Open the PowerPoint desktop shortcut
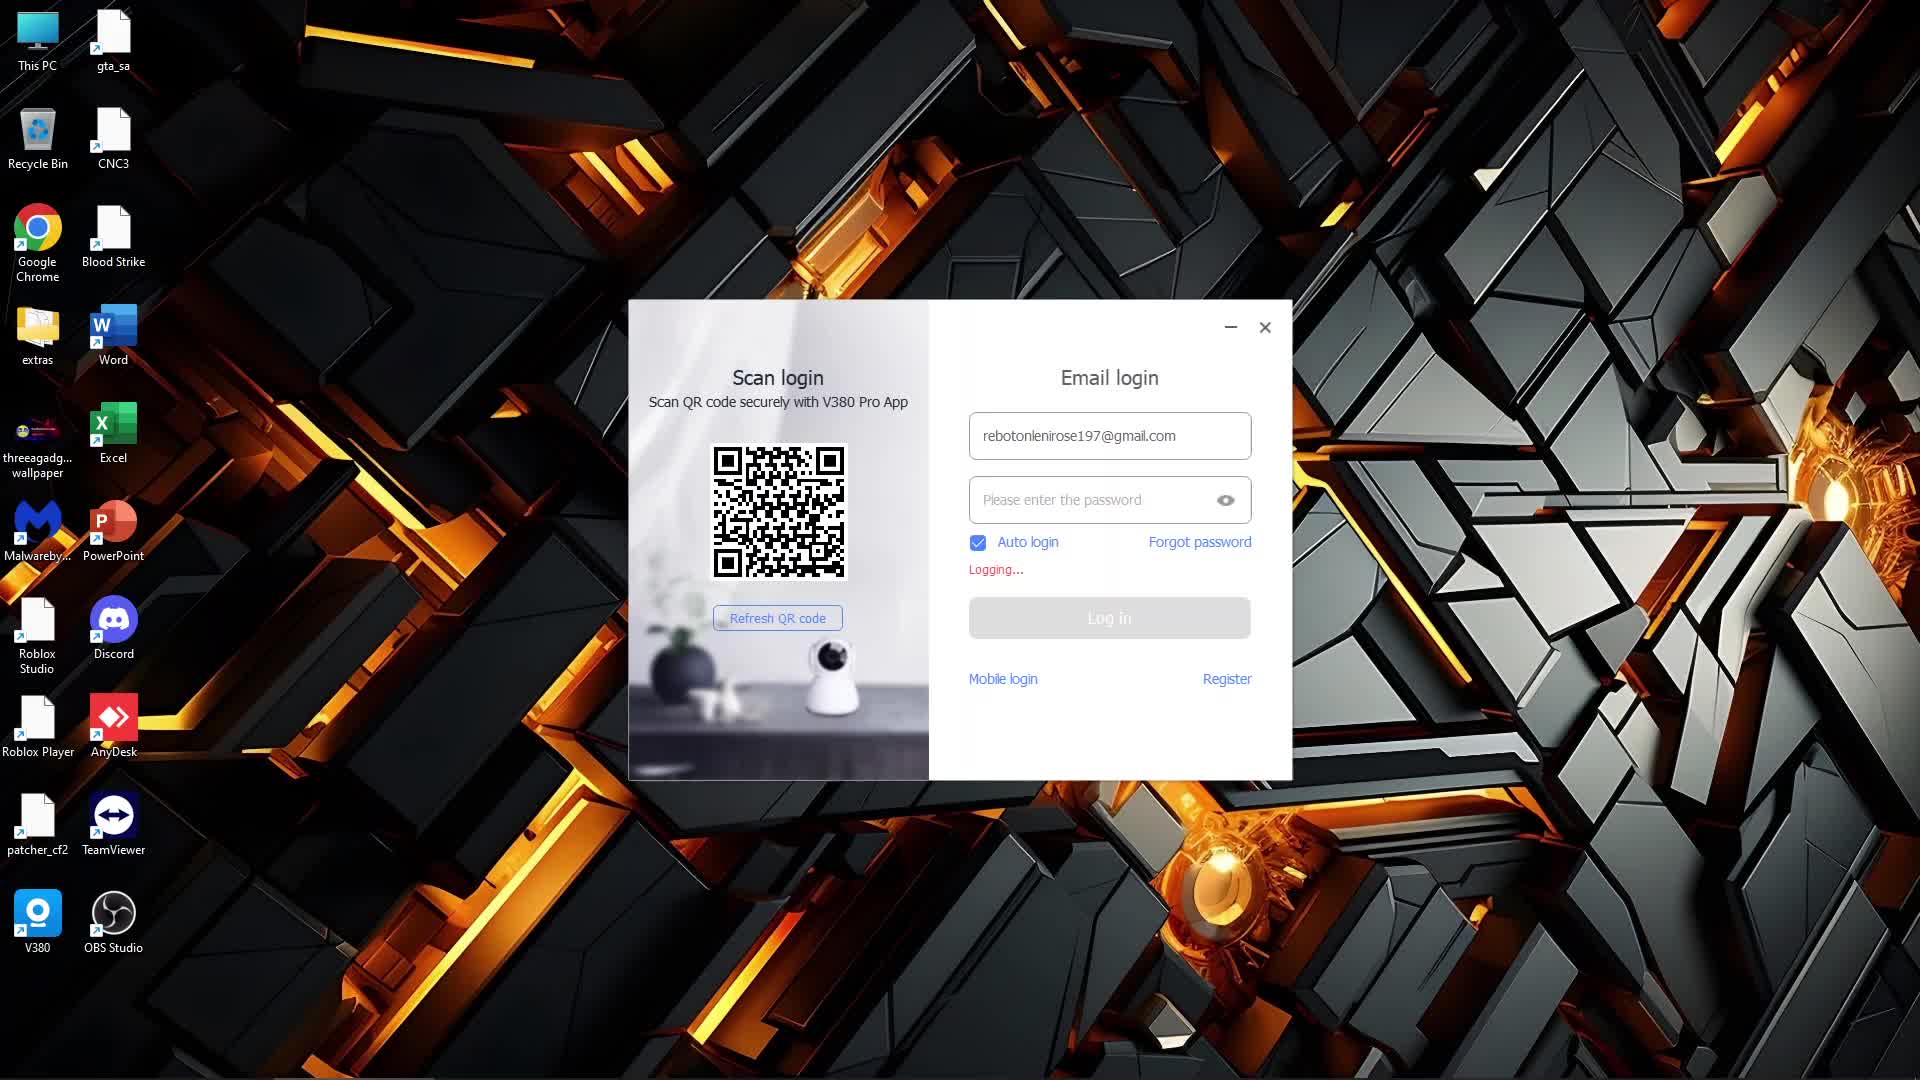Viewport: 1920px width, 1080px height. (113, 522)
